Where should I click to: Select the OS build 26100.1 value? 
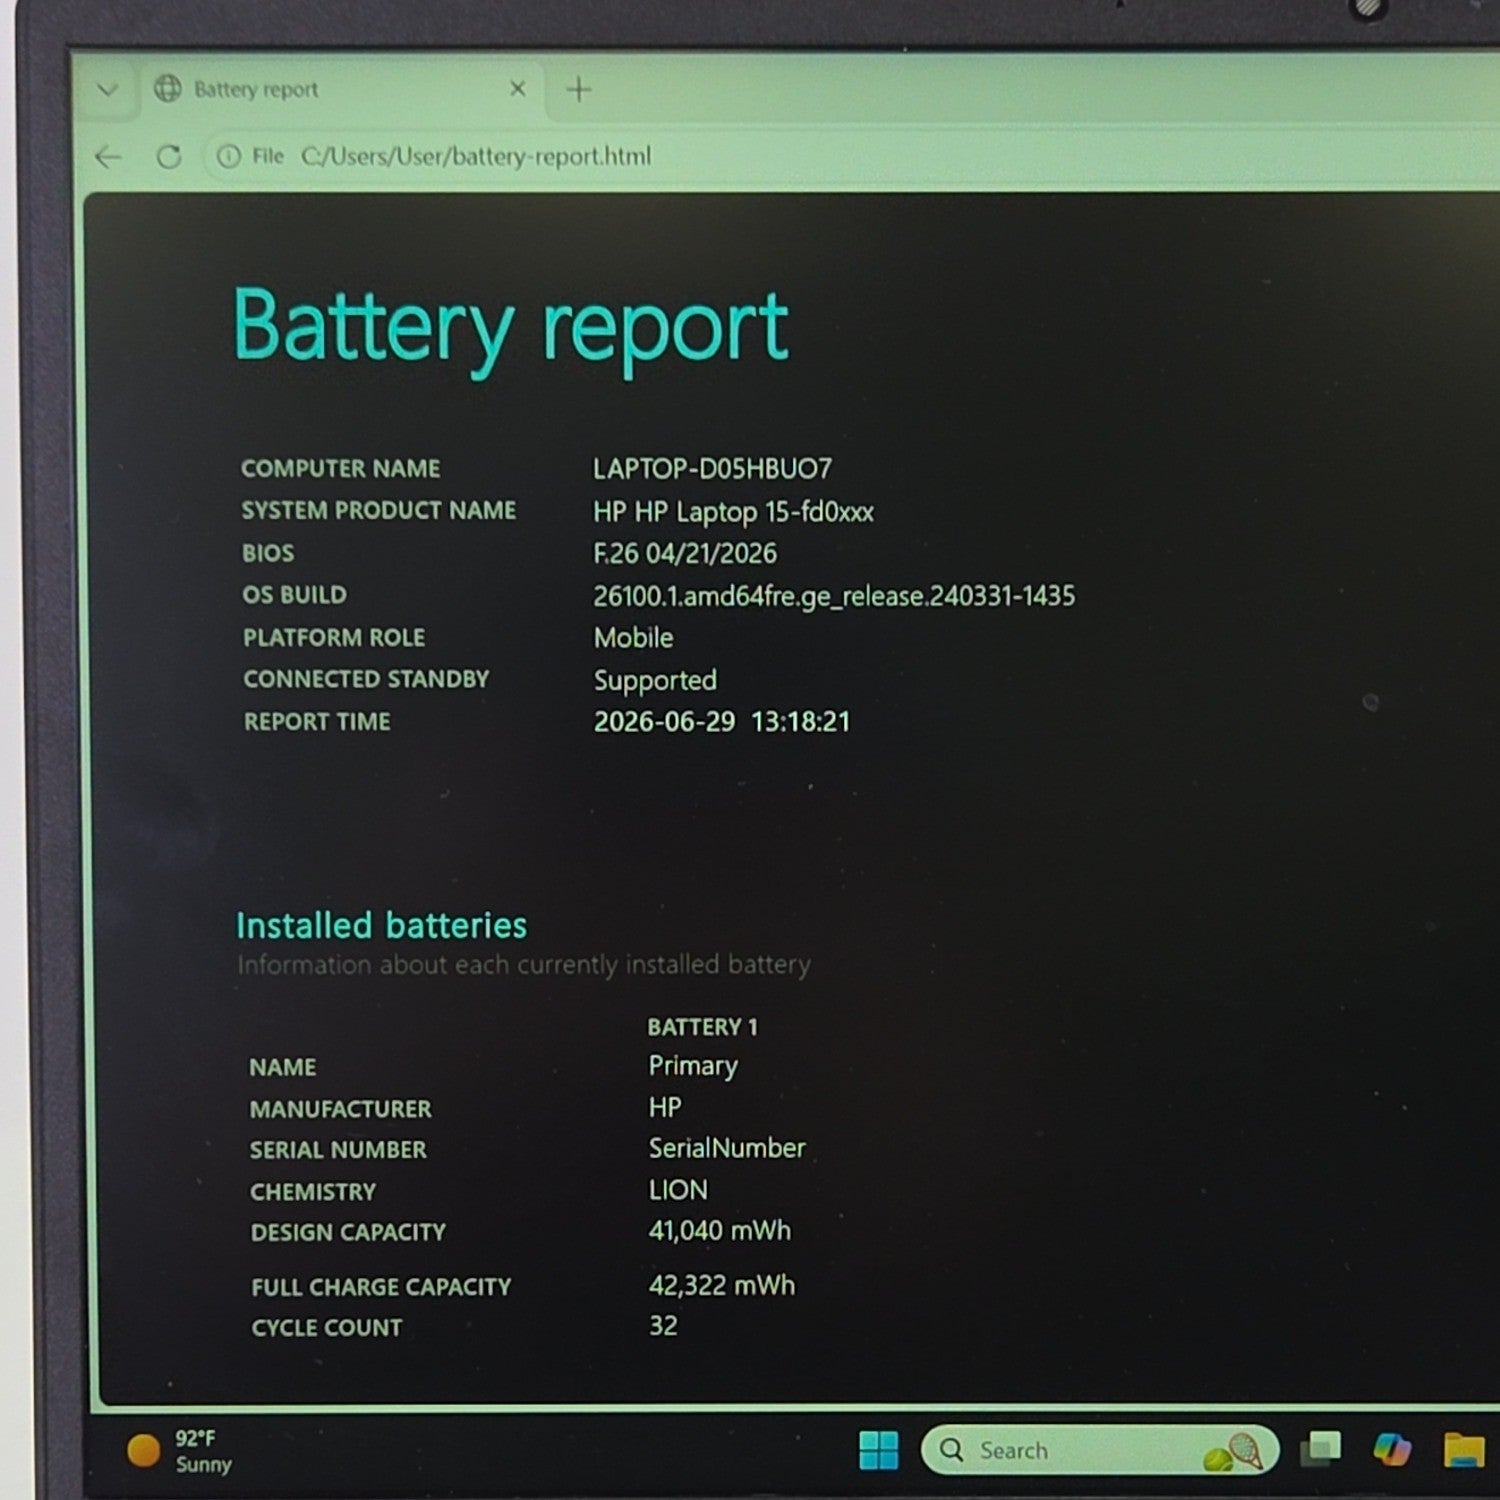834,596
